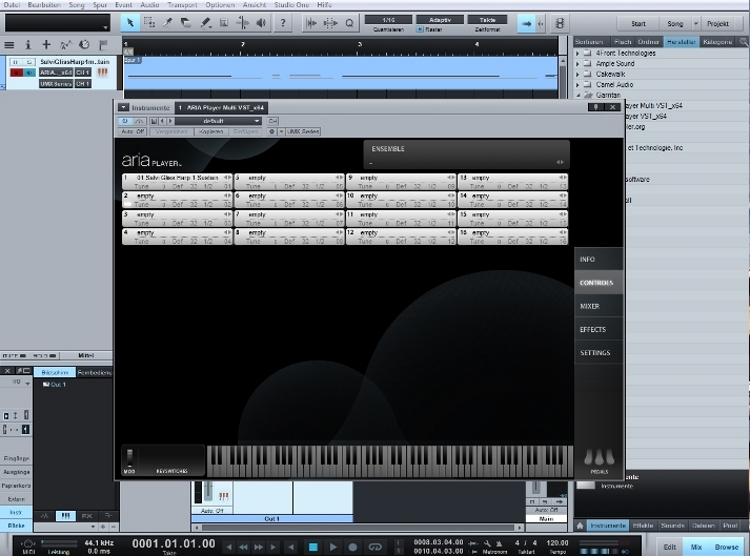Click the Record button in transport

(353, 547)
